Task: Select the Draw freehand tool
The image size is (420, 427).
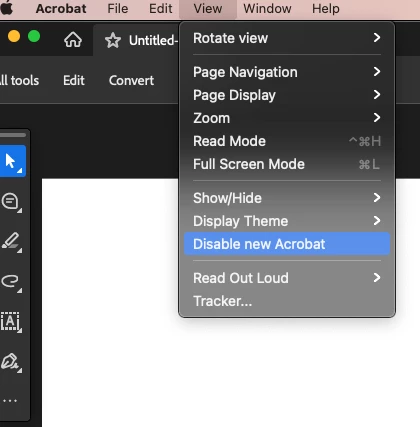Action: (12, 282)
